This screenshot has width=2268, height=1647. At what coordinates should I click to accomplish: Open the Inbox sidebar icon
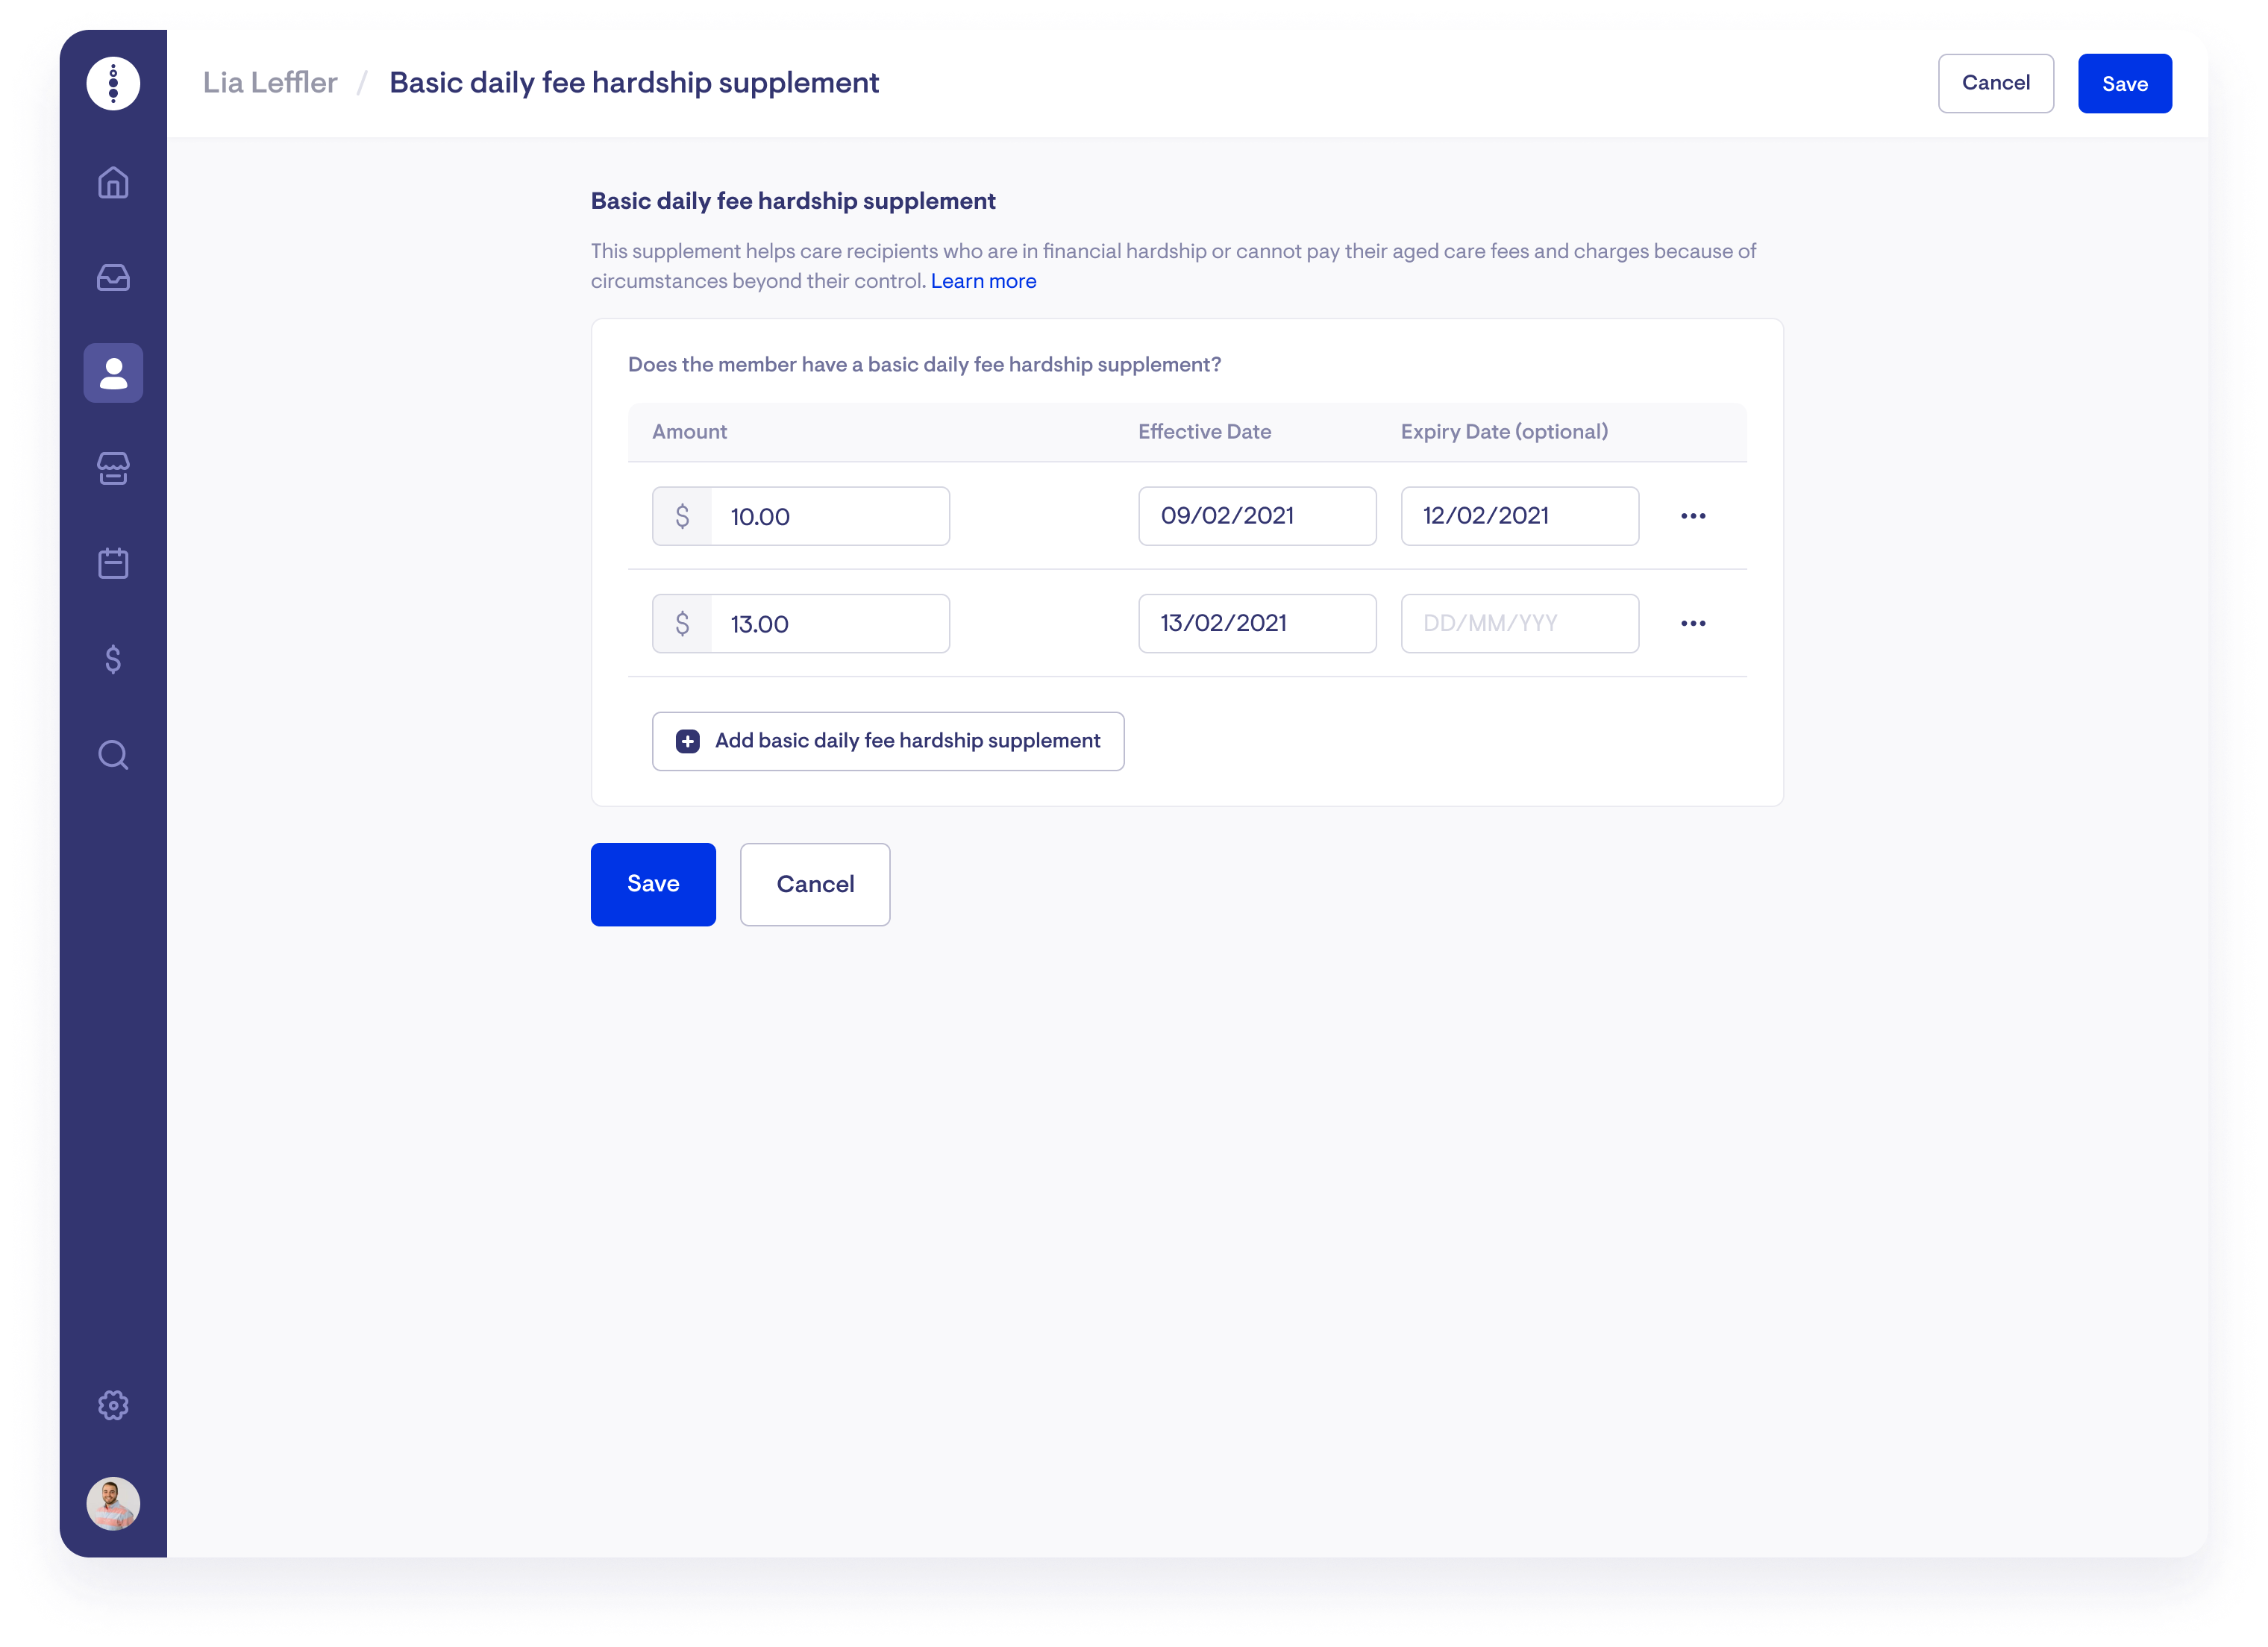tap(113, 278)
